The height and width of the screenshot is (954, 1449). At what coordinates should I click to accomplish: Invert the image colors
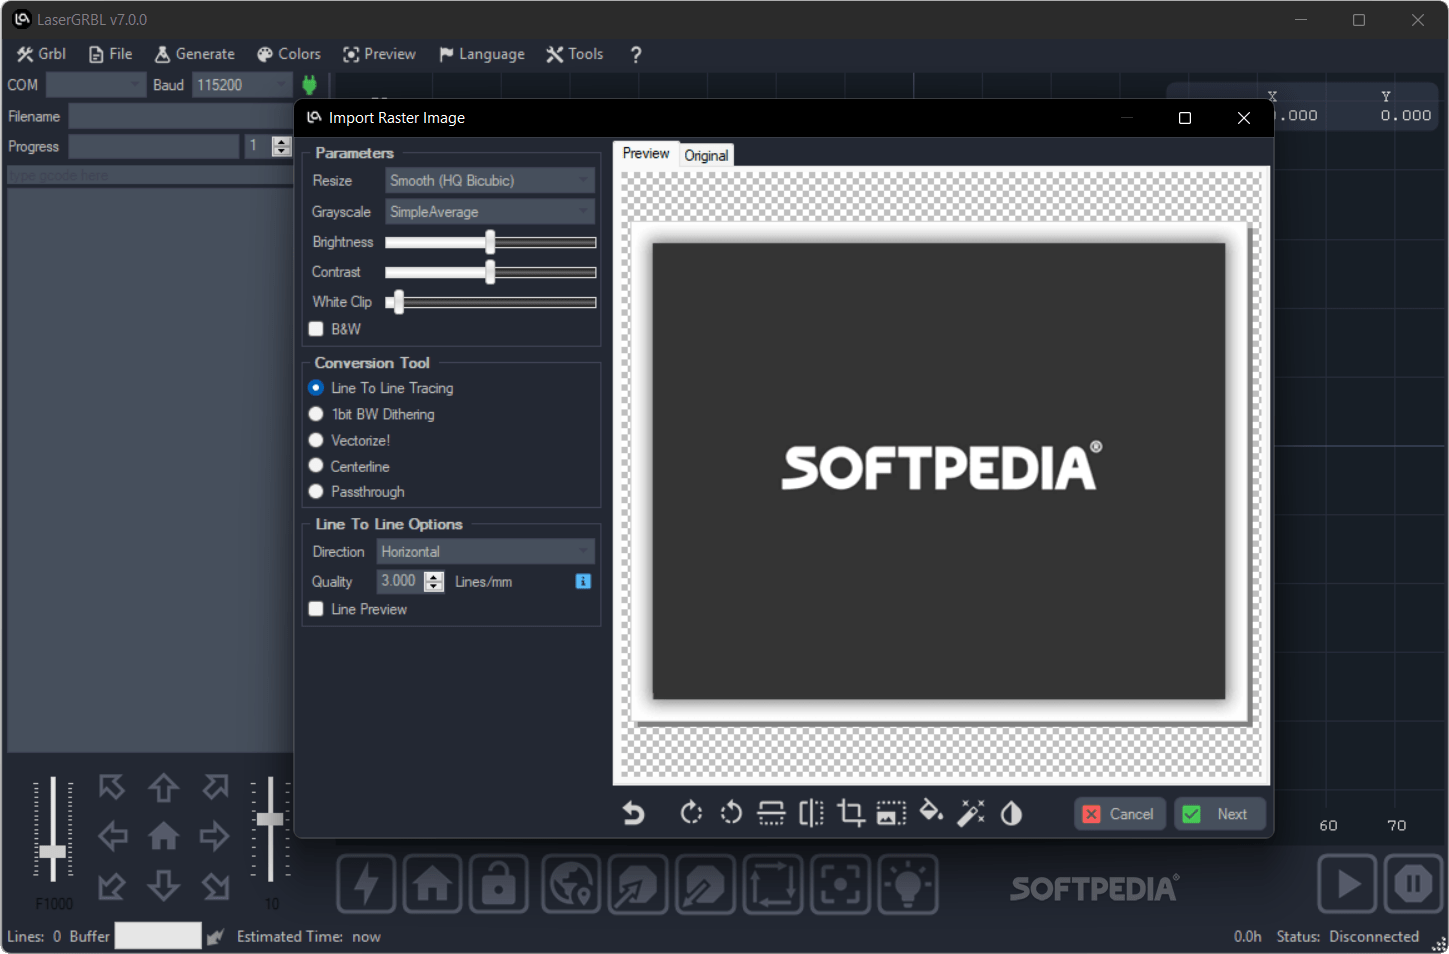click(1011, 813)
